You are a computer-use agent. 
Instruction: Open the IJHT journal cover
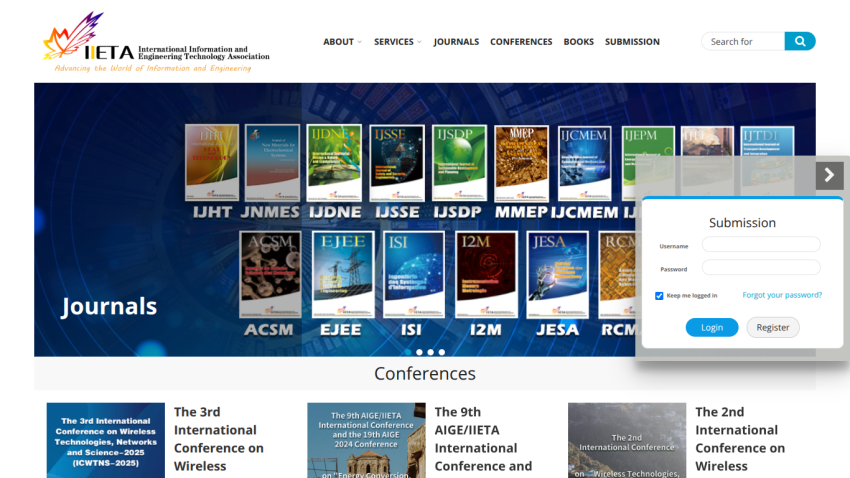point(212,163)
